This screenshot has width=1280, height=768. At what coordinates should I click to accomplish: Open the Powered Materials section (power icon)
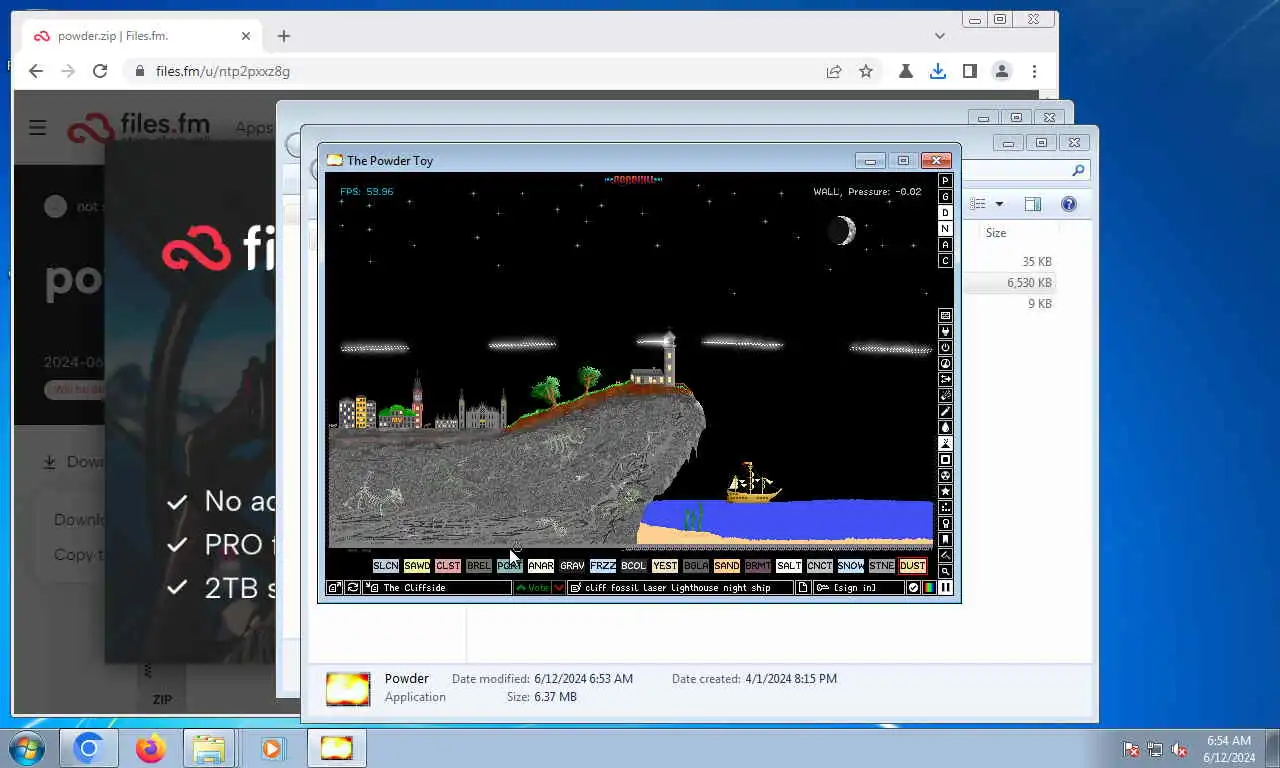pyautogui.click(x=945, y=347)
